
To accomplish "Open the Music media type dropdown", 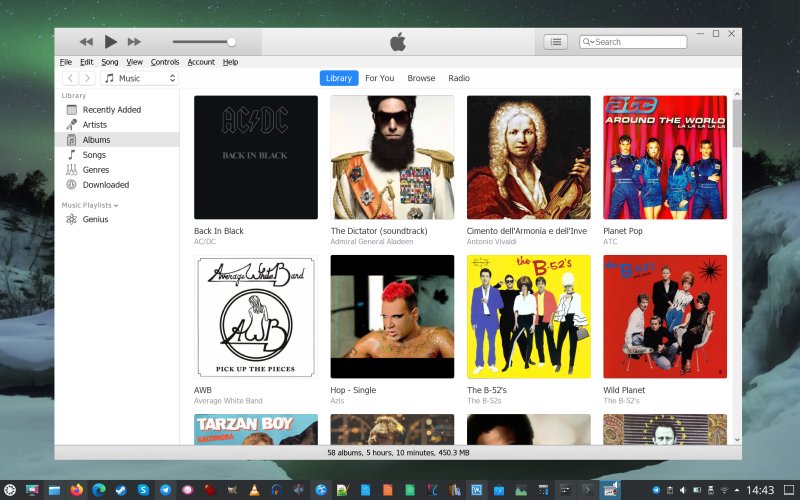I will (x=139, y=78).
